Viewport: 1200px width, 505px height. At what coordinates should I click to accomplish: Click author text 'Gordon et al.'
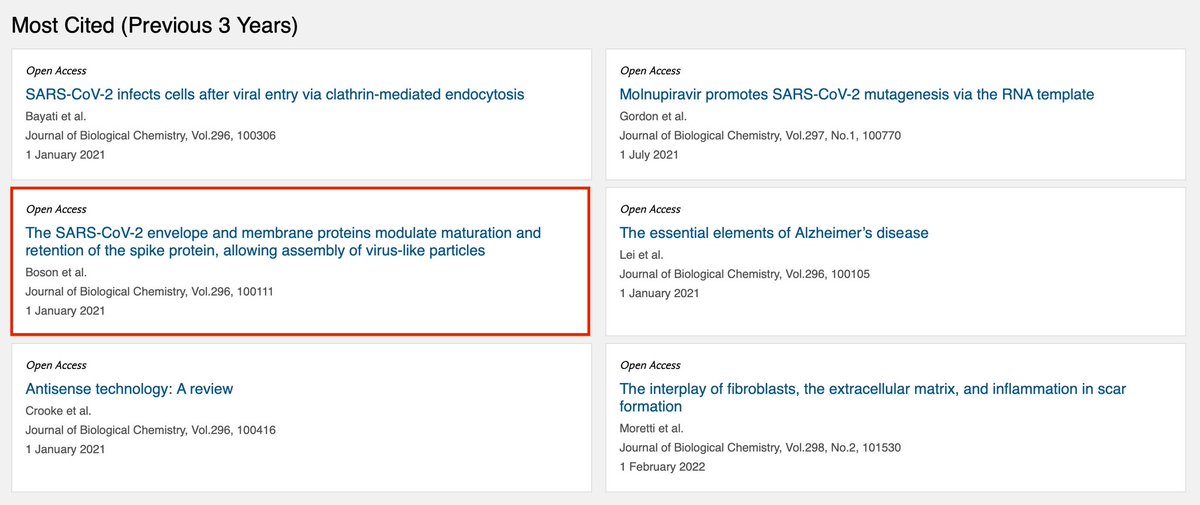pos(652,116)
